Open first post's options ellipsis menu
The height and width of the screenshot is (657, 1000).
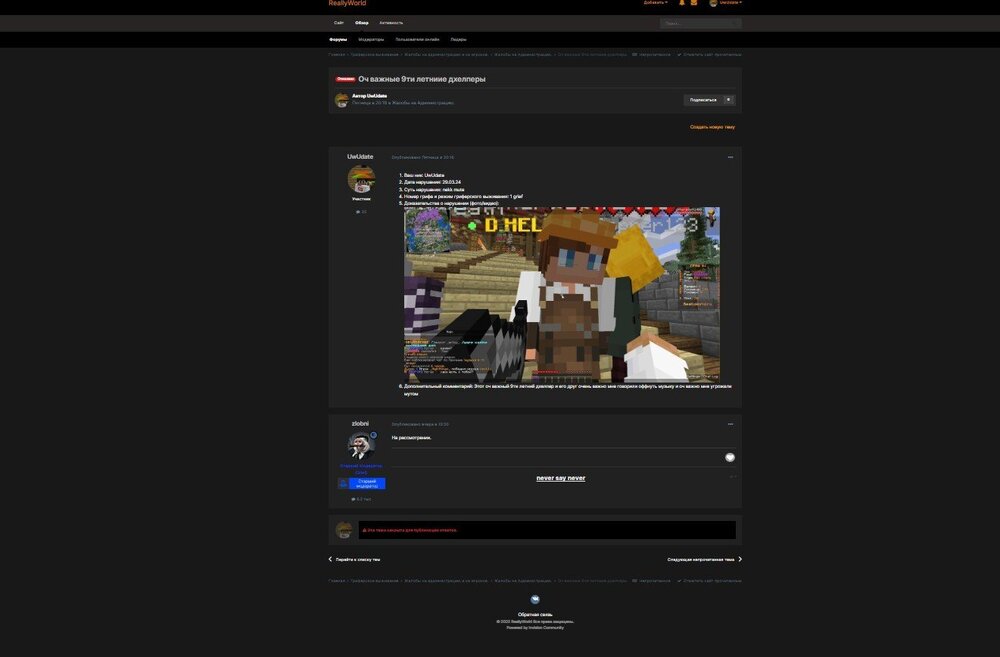click(730, 157)
